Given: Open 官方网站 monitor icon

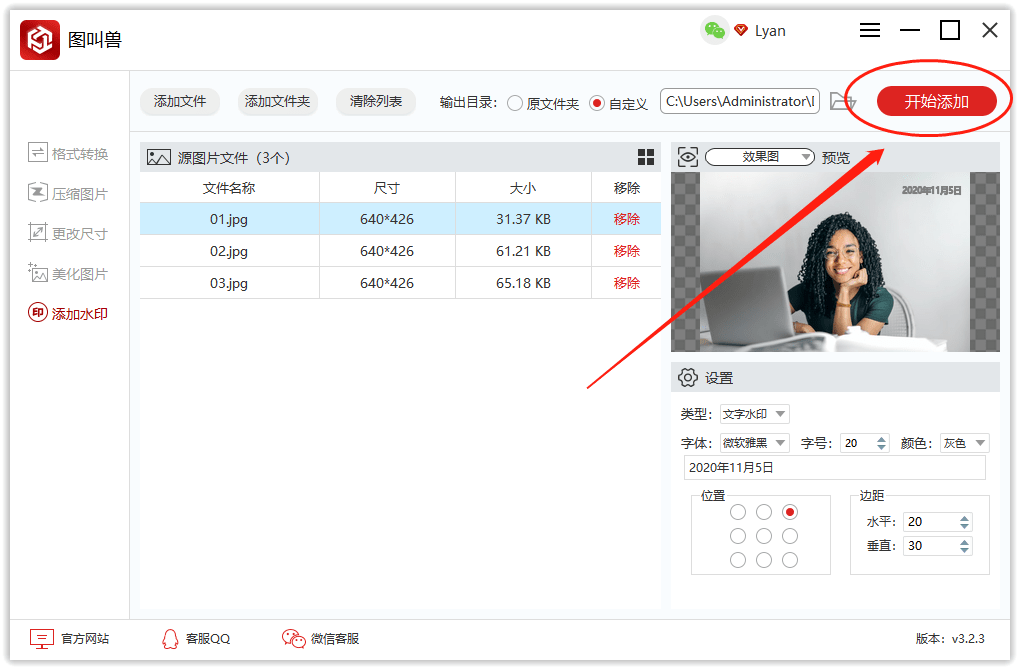Looking at the screenshot, I should pos(41,638).
